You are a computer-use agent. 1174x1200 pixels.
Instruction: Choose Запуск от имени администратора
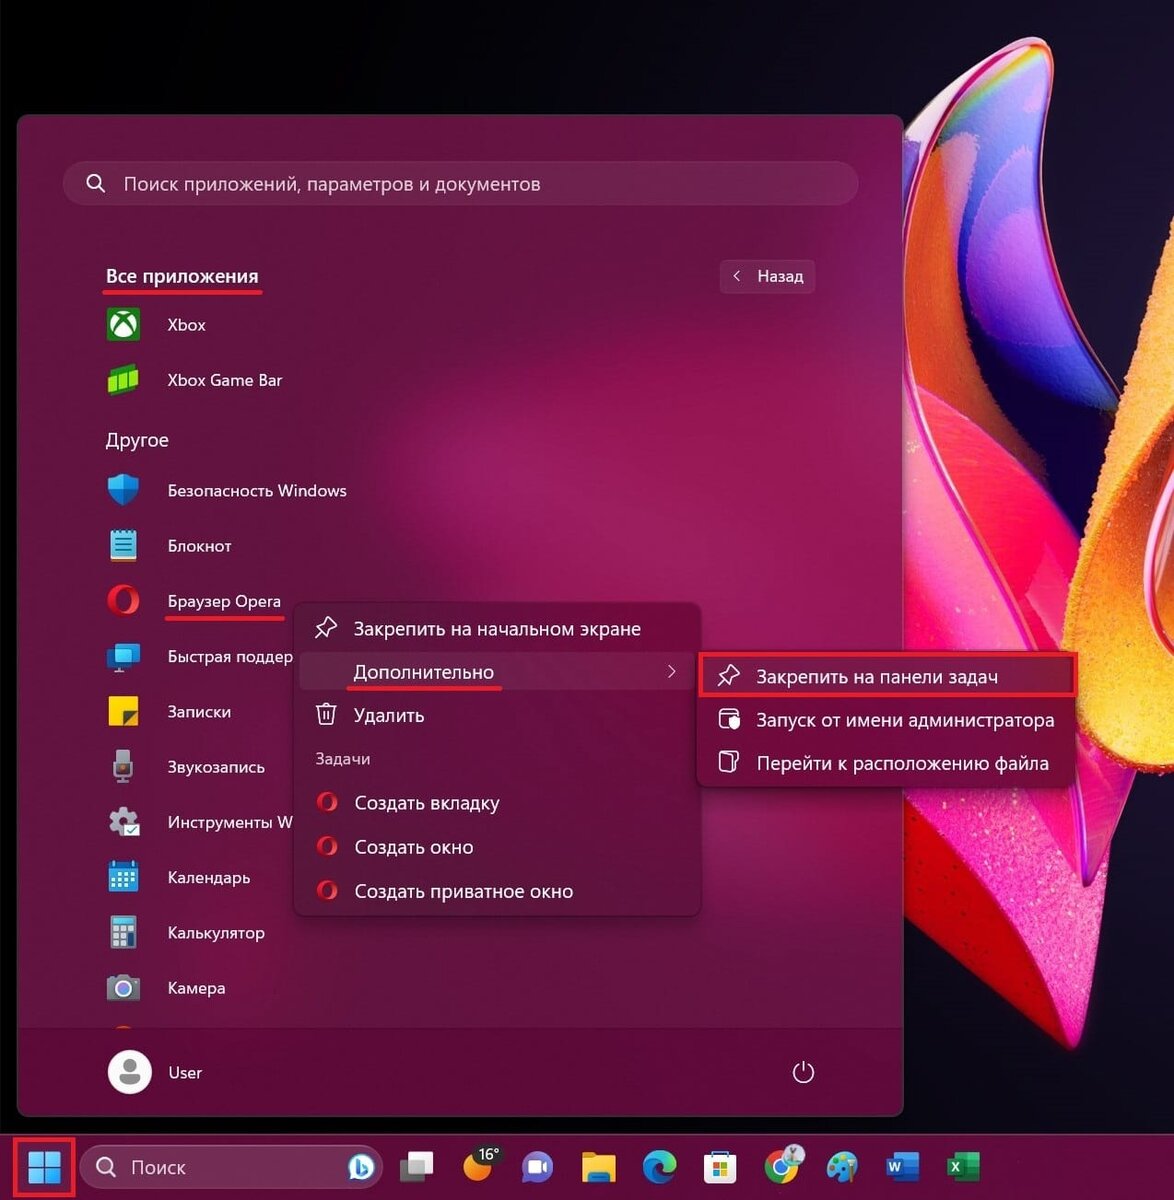[886, 720]
